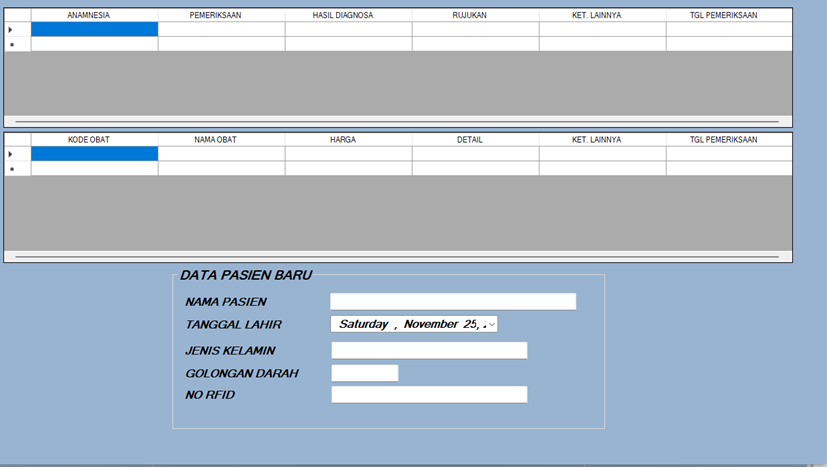
Task: Click the DETAIL cell in the first obat row
Action: (475, 154)
